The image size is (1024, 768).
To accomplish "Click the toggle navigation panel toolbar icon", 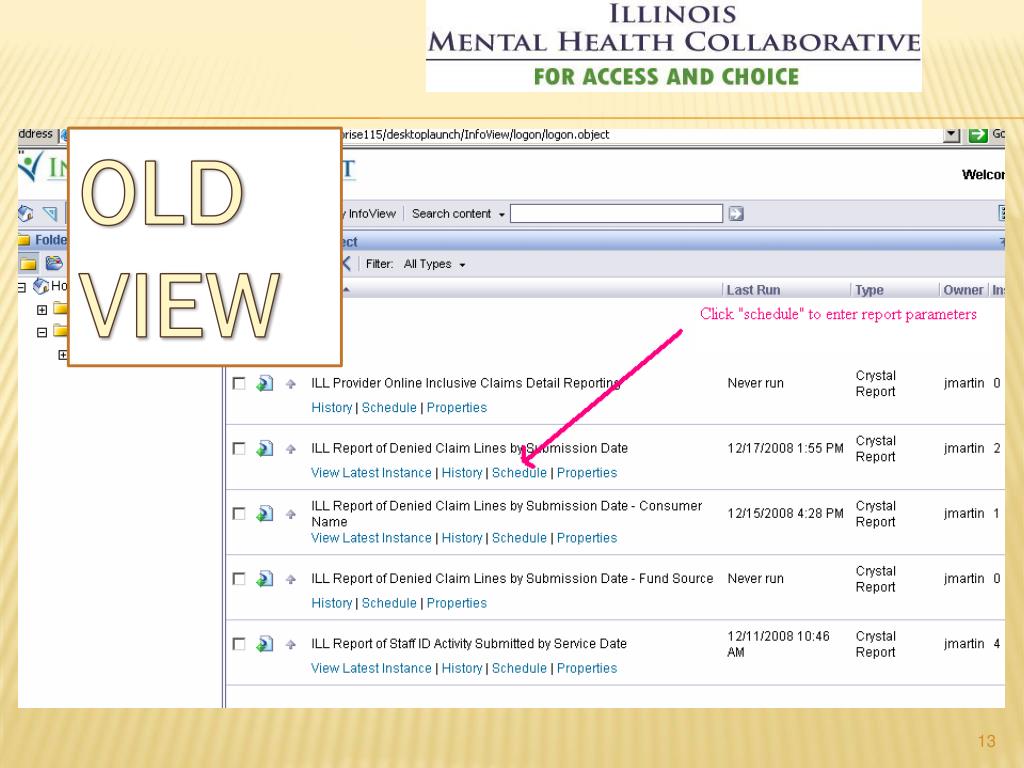I will [x=50, y=214].
